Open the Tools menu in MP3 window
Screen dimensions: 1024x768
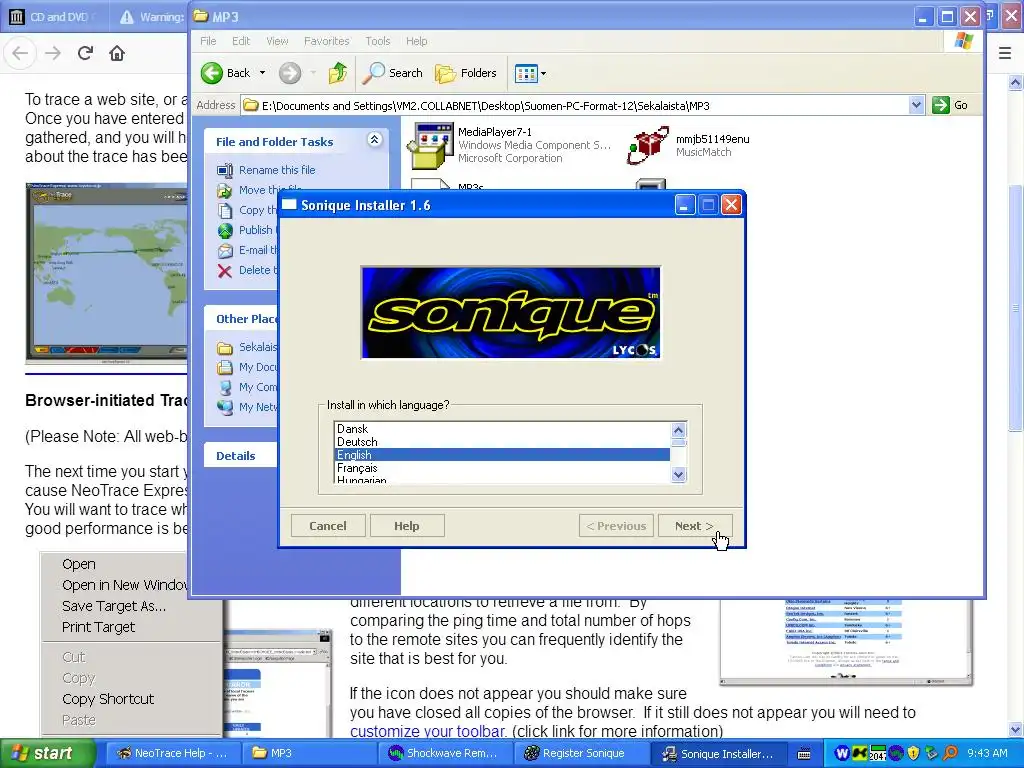(x=377, y=41)
